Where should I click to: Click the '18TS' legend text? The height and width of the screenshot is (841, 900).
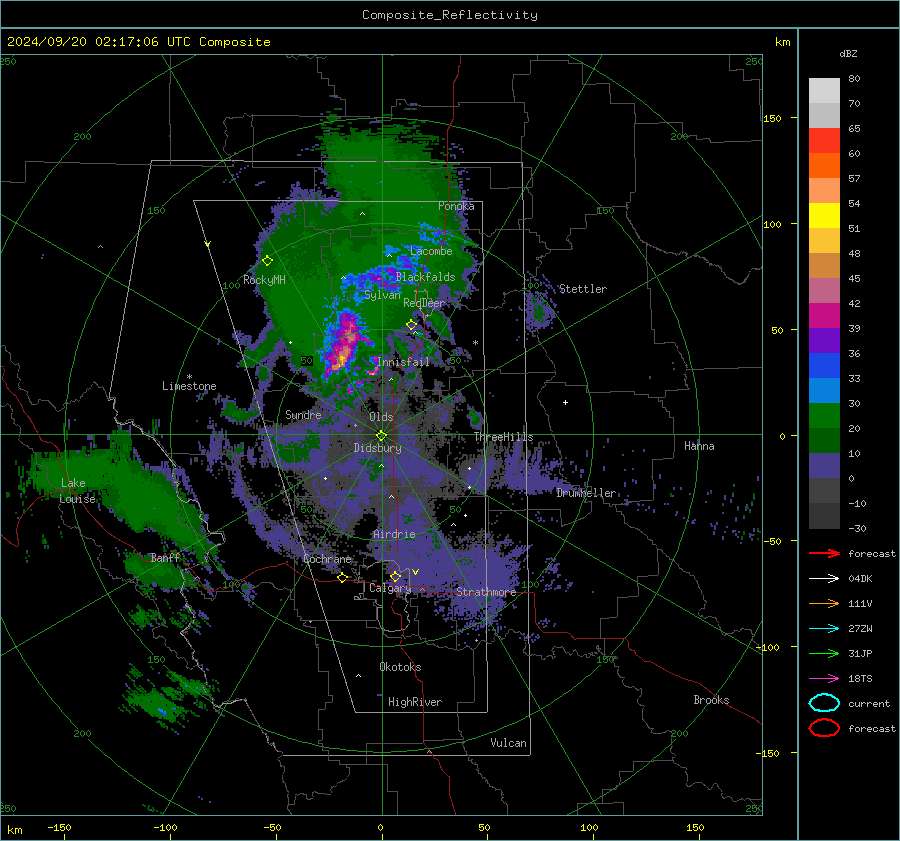coord(860,679)
